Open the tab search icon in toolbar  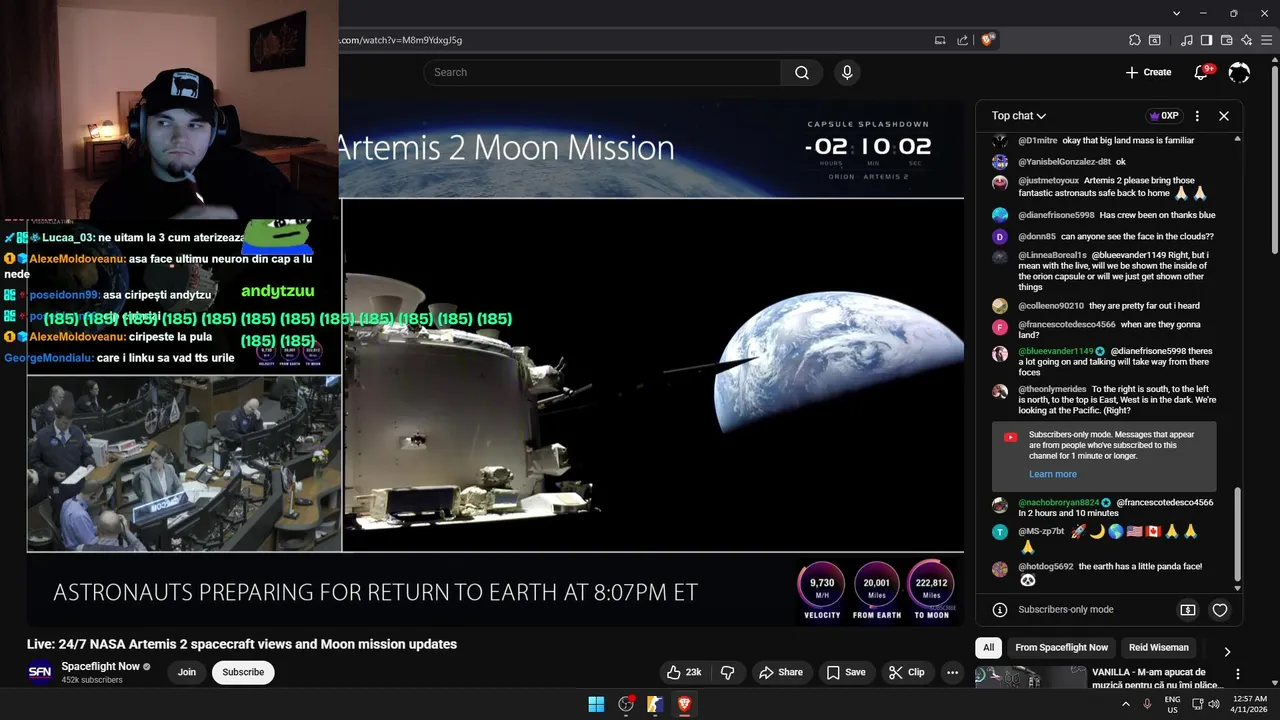[1154, 40]
